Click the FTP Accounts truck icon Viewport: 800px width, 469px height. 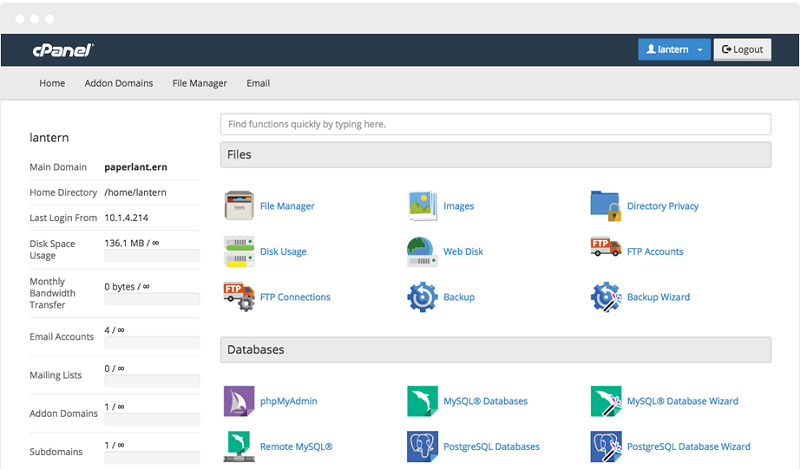click(606, 250)
